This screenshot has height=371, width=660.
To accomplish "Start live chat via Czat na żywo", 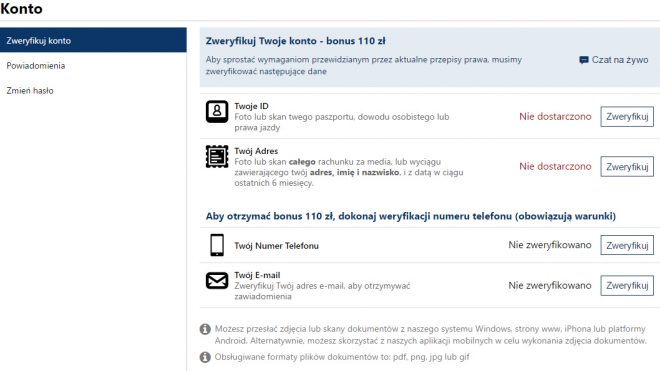I will [620, 60].
